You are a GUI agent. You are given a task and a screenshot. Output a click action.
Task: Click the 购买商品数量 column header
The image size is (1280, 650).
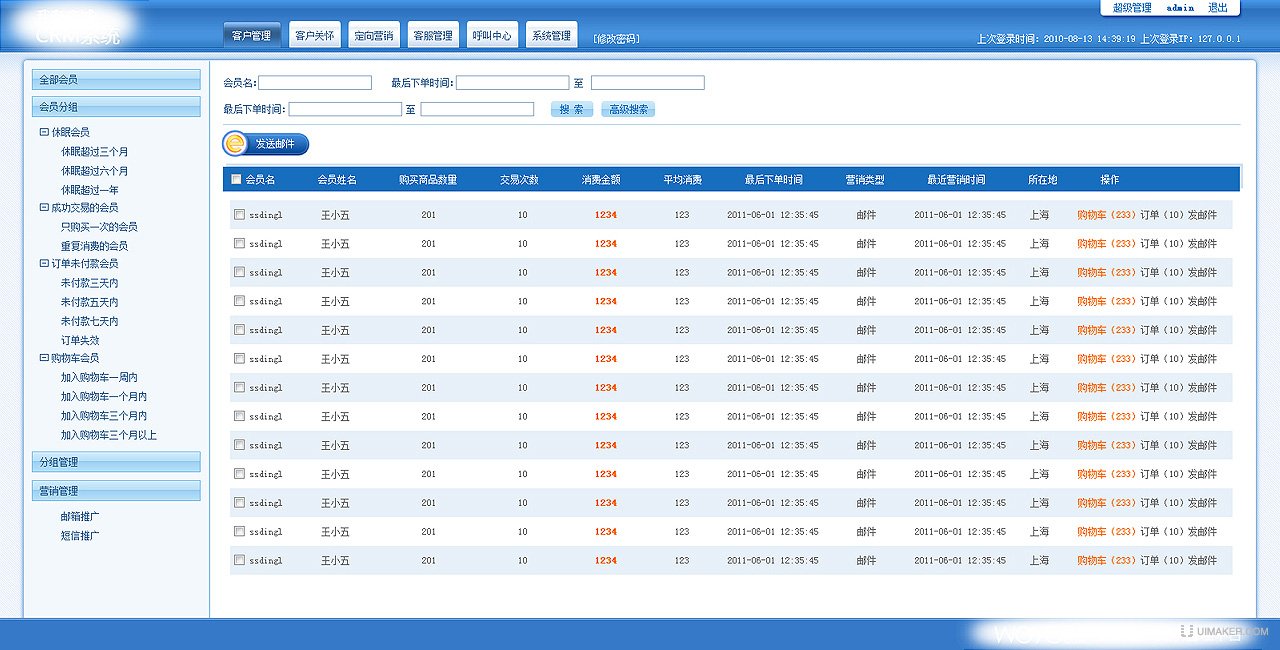[x=428, y=180]
